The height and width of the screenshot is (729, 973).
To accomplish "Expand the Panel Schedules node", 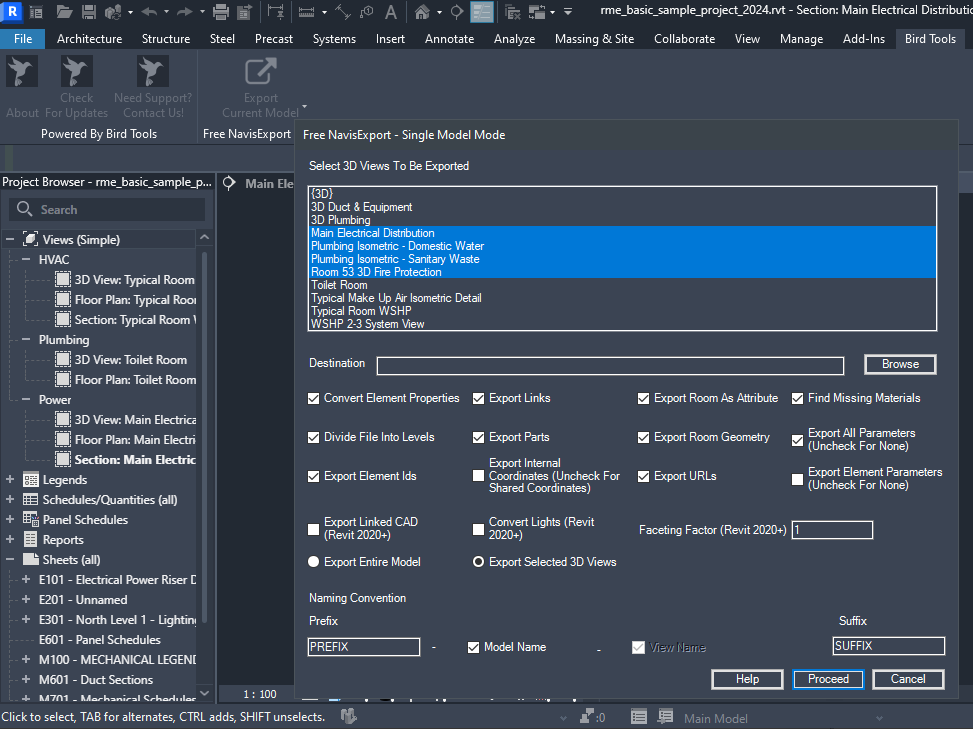I will coord(11,520).
